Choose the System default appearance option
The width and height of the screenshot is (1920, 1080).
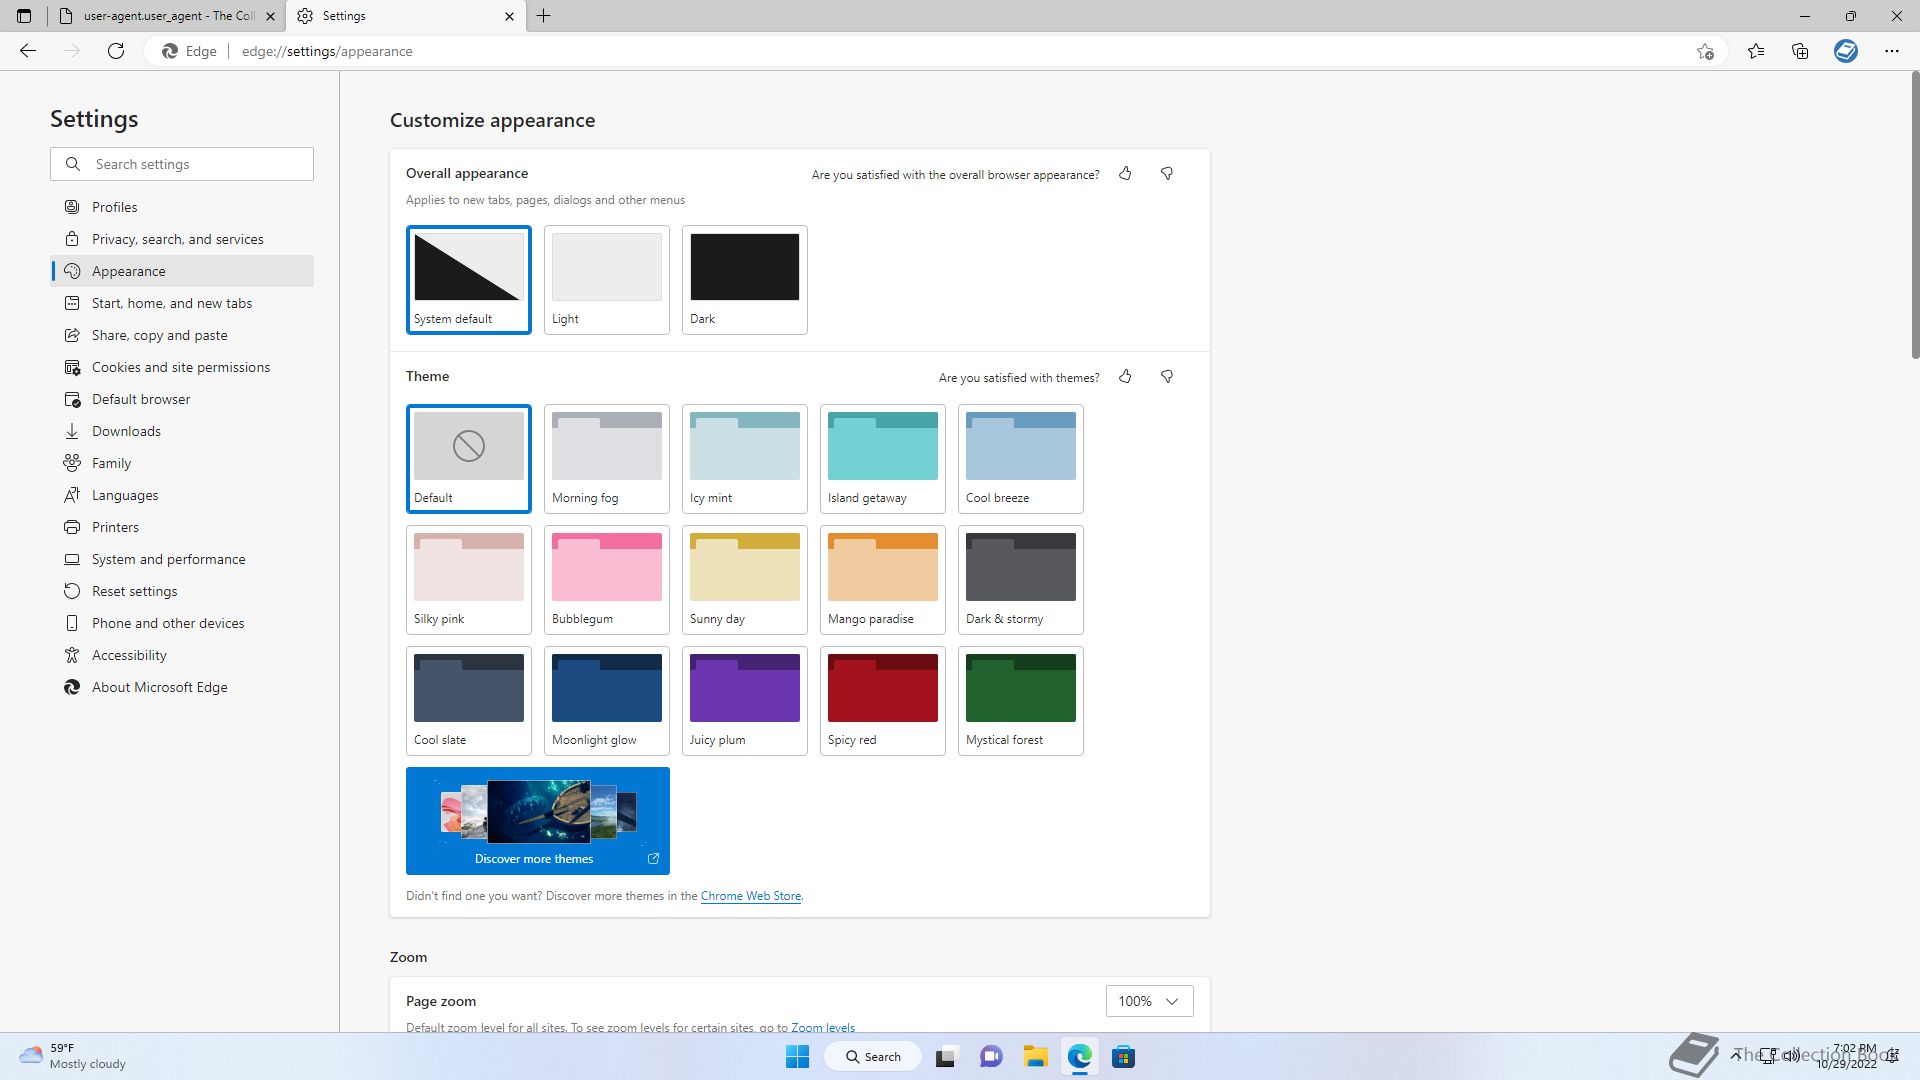tap(468, 279)
